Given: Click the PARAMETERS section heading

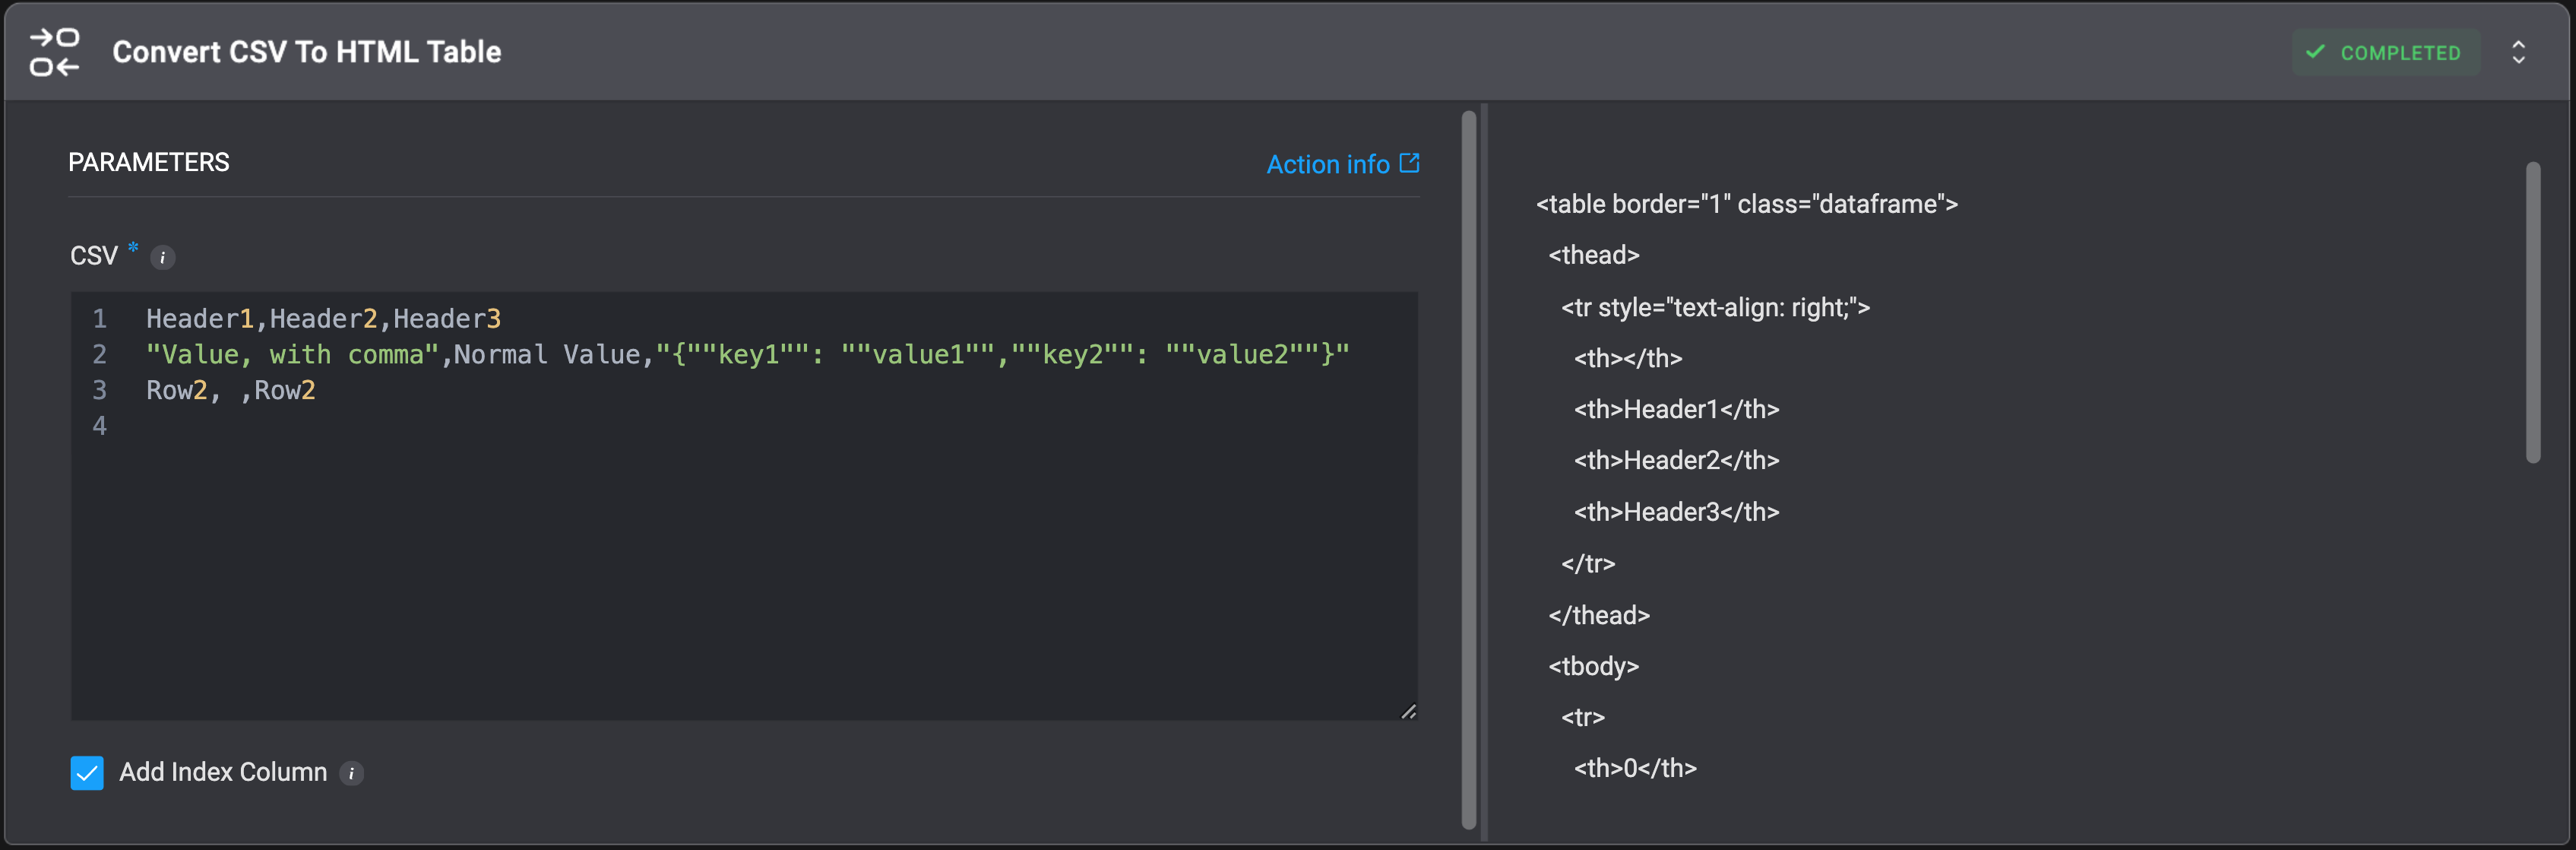Looking at the screenshot, I should point(149,162).
